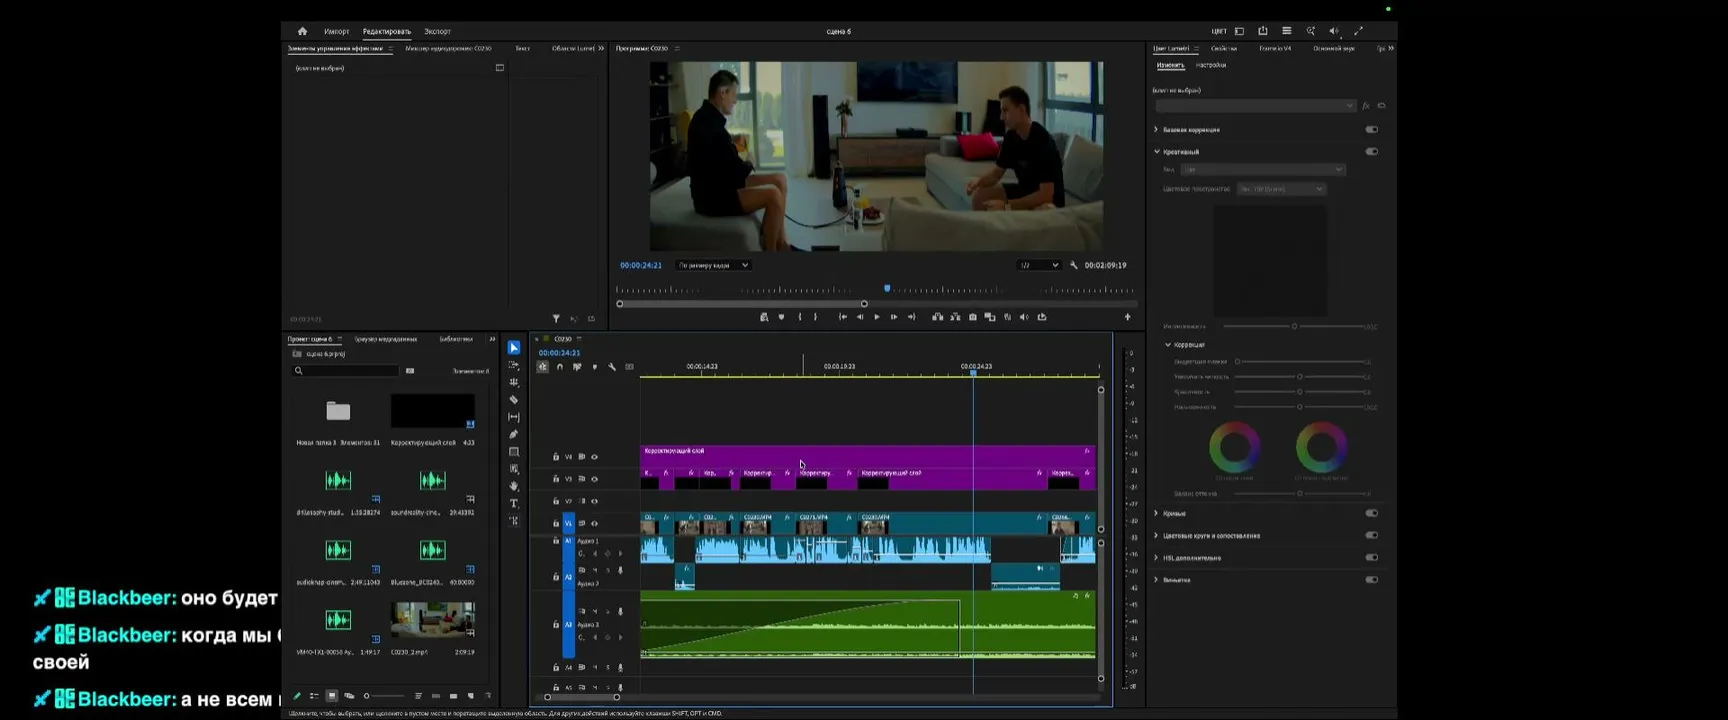
Task: Go to the Home screen icon
Action: tap(302, 31)
